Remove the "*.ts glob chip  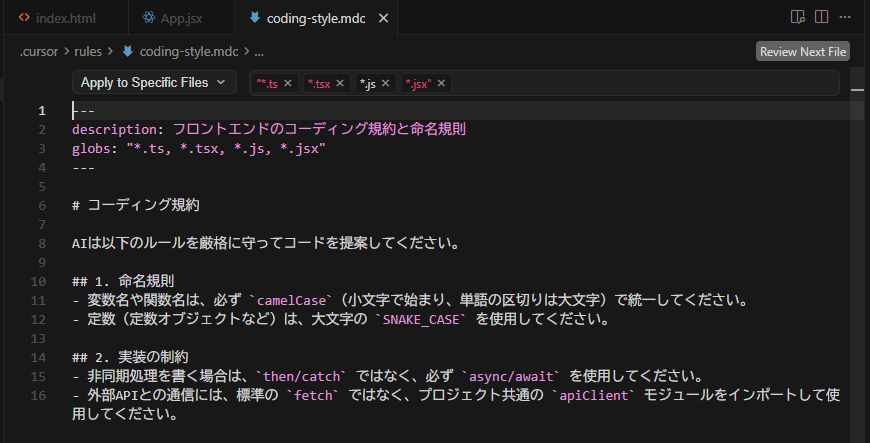(x=288, y=83)
